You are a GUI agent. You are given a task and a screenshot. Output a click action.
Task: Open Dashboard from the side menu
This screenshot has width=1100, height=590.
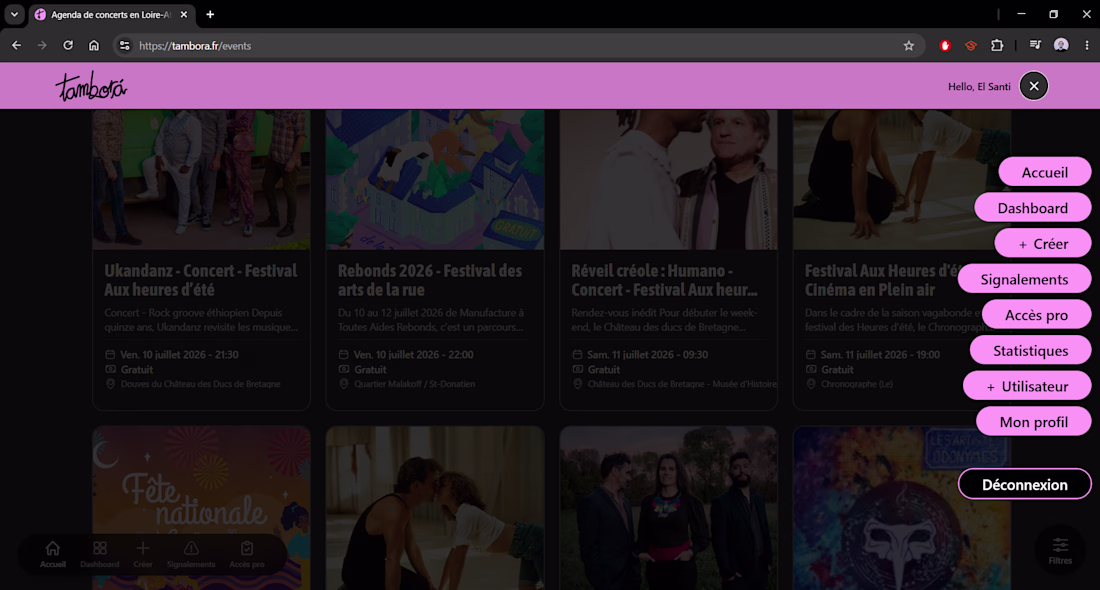point(1033,208)
